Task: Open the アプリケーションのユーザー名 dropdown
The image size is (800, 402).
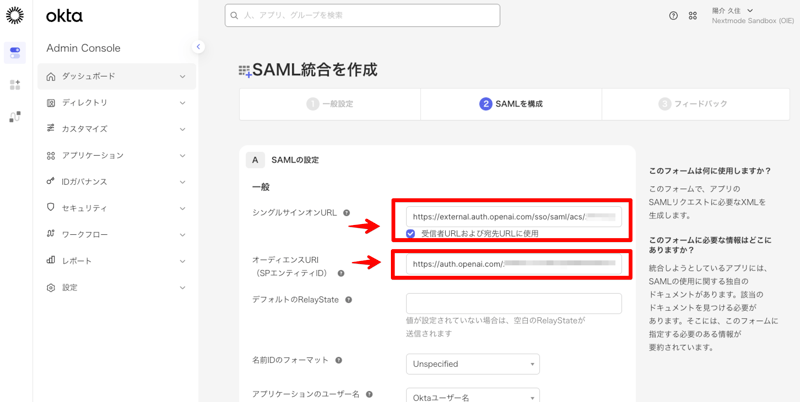Action: tap(472, 396)
